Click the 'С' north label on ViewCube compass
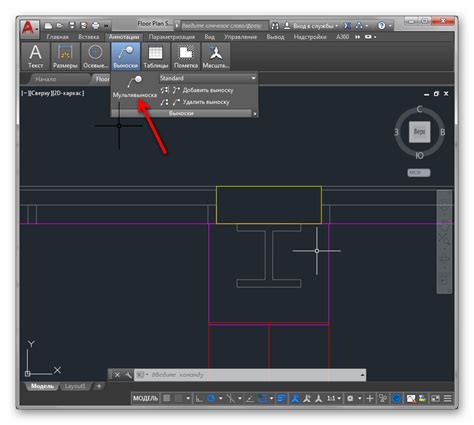Image resolution: width=474 pixels, height=425 pixels. coord(419,109)
